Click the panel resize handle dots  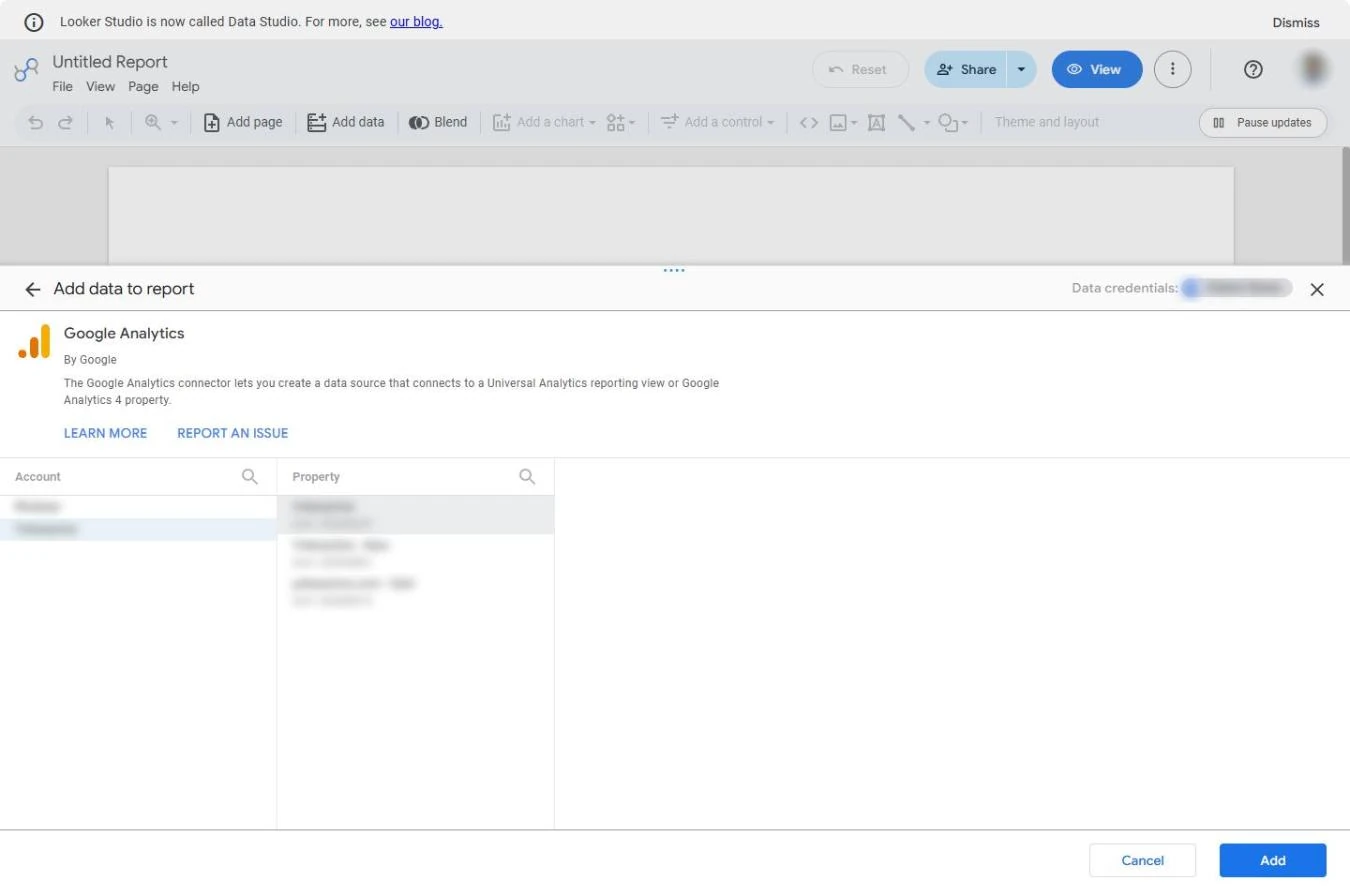click(674, 270)
